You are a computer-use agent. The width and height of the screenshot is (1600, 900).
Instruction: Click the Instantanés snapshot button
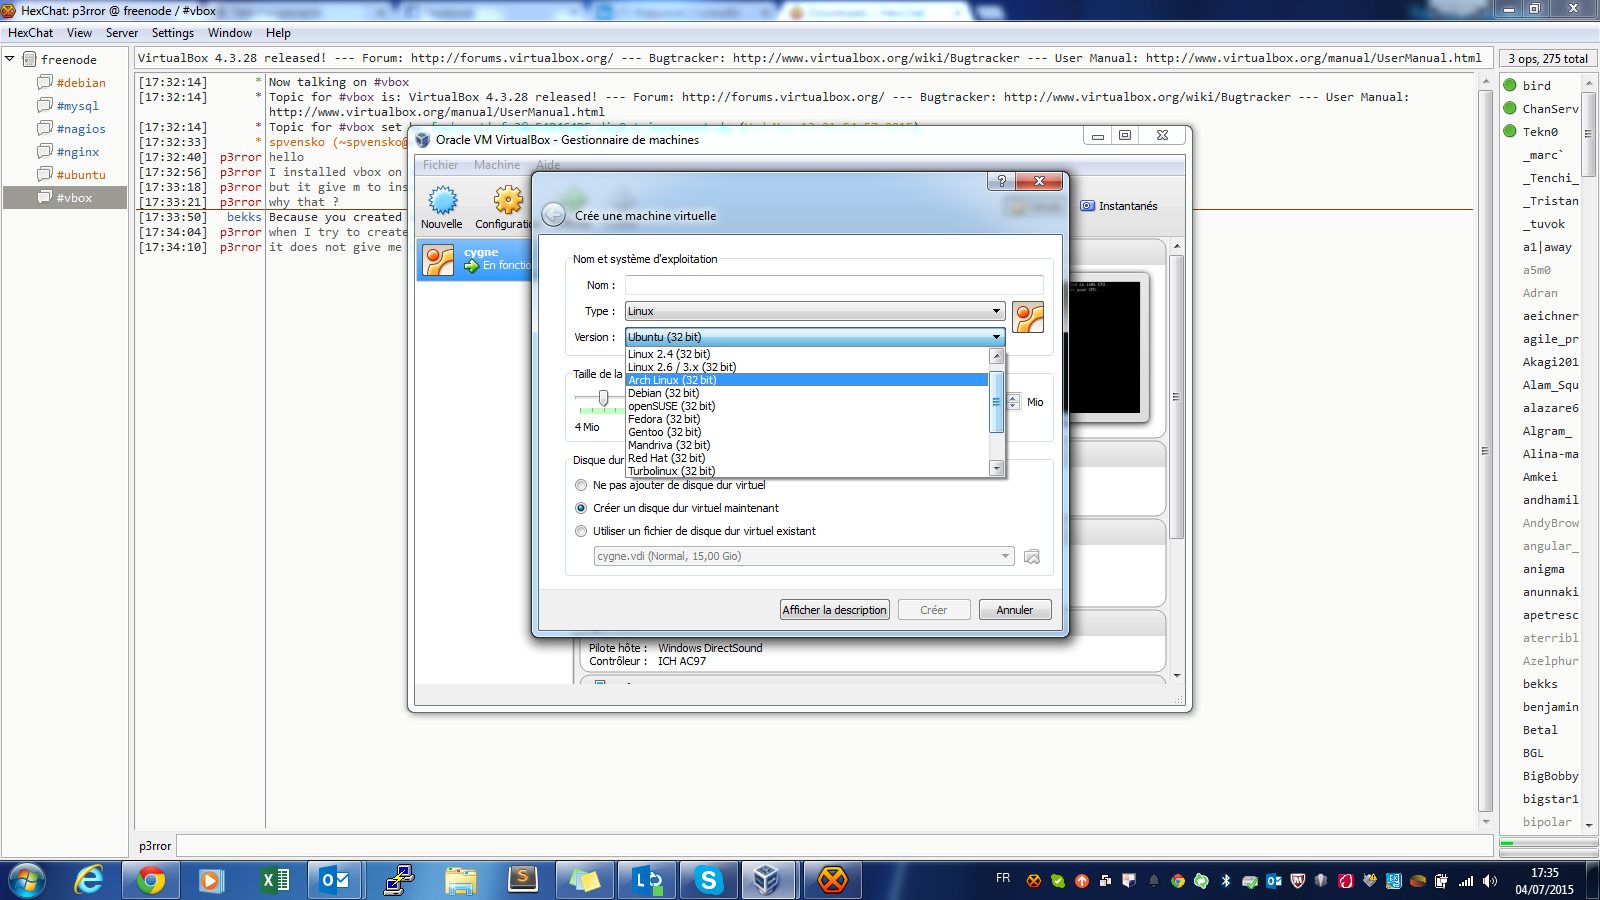[x=1119, y=206]
